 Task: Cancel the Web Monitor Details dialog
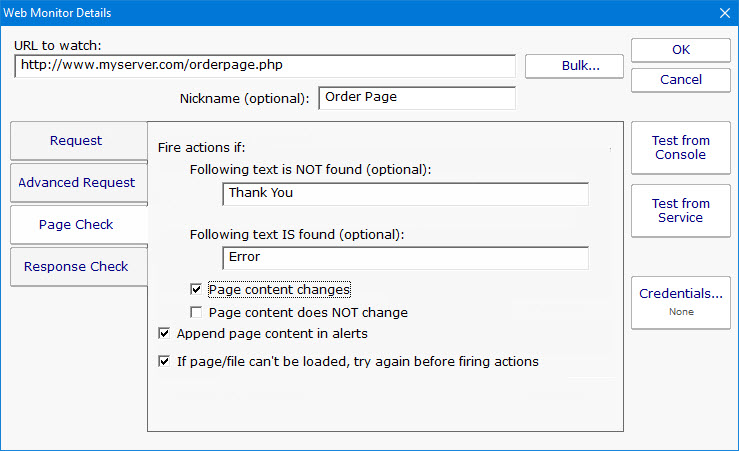point(680,80)
